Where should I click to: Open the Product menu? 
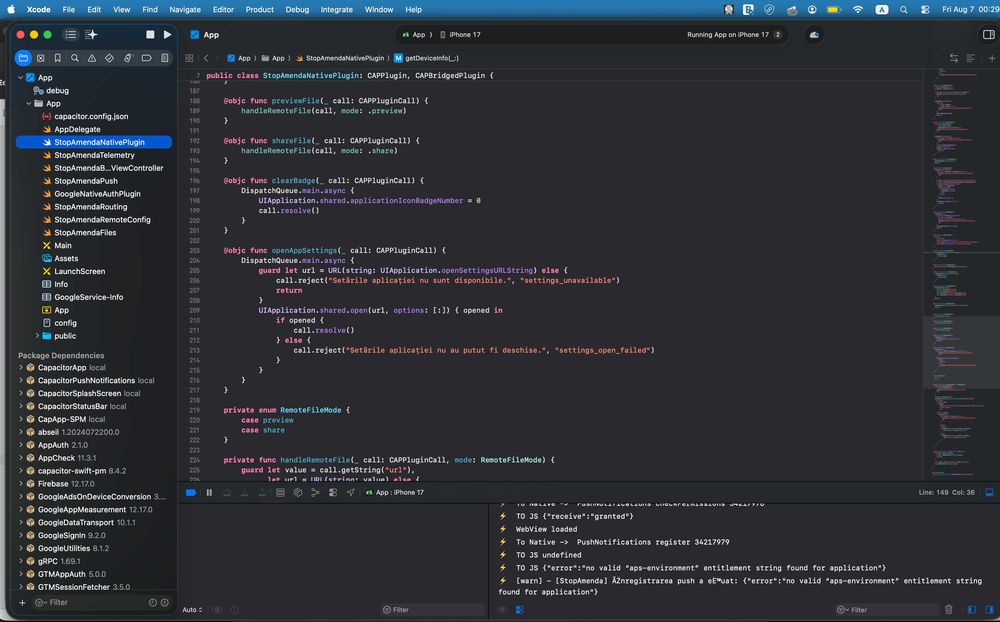[260, 10]
